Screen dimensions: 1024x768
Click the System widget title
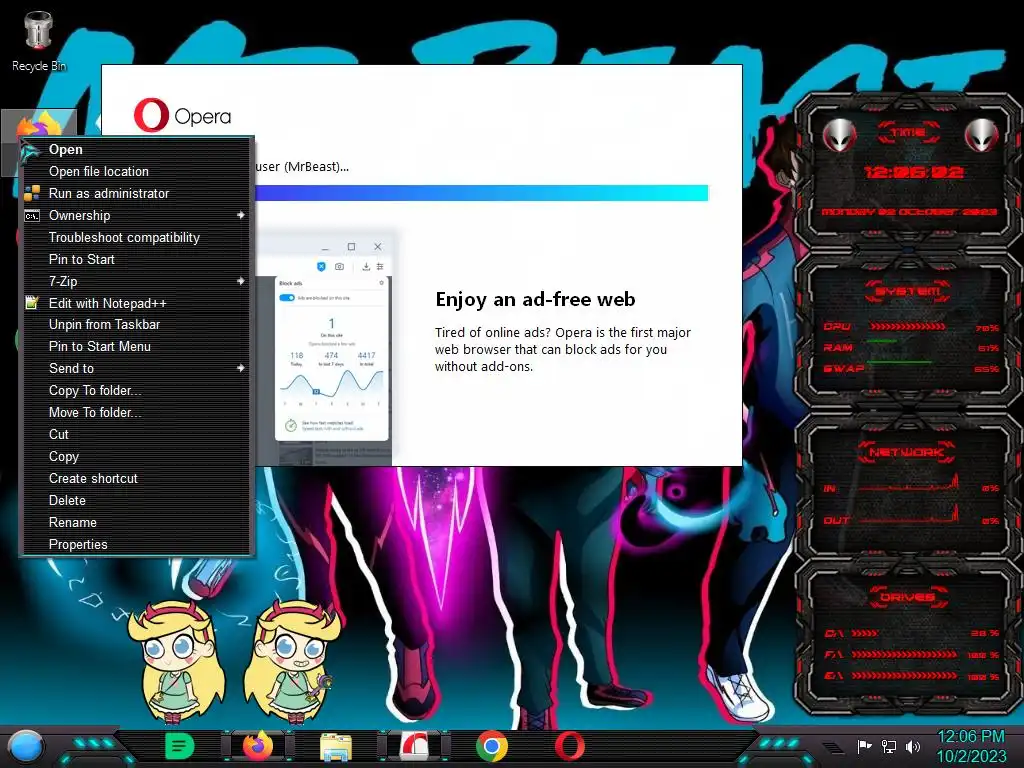pyautogui.click(x=908, y=291)
